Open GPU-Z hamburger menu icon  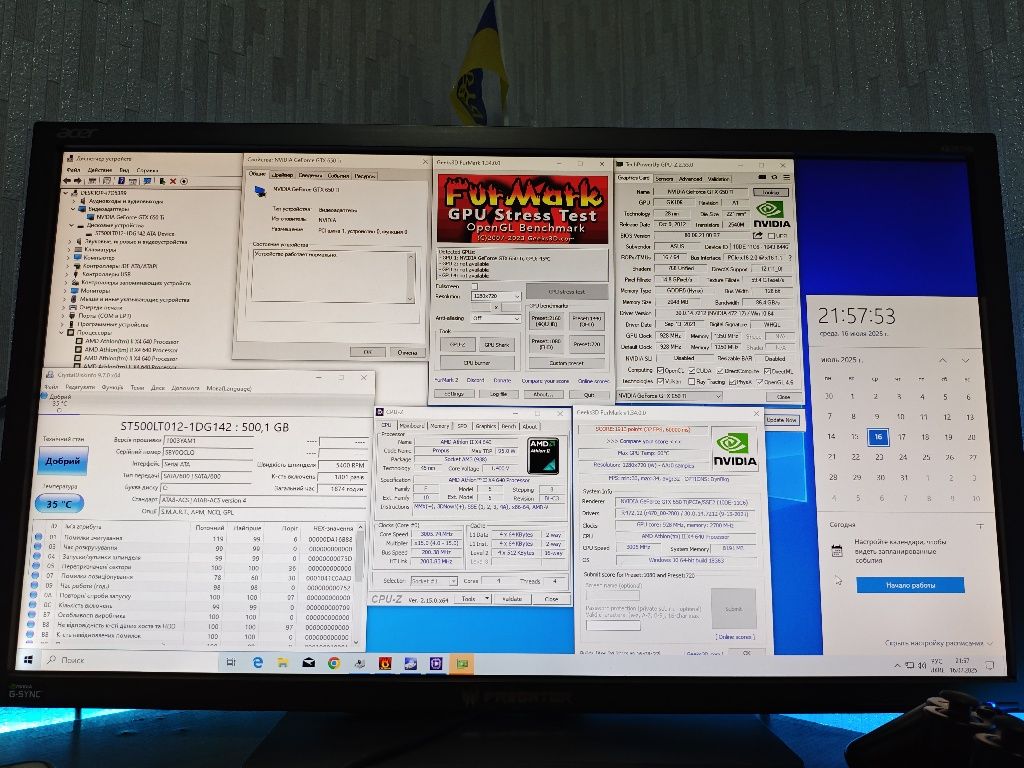pyautogui.click(x=786, y=177)
